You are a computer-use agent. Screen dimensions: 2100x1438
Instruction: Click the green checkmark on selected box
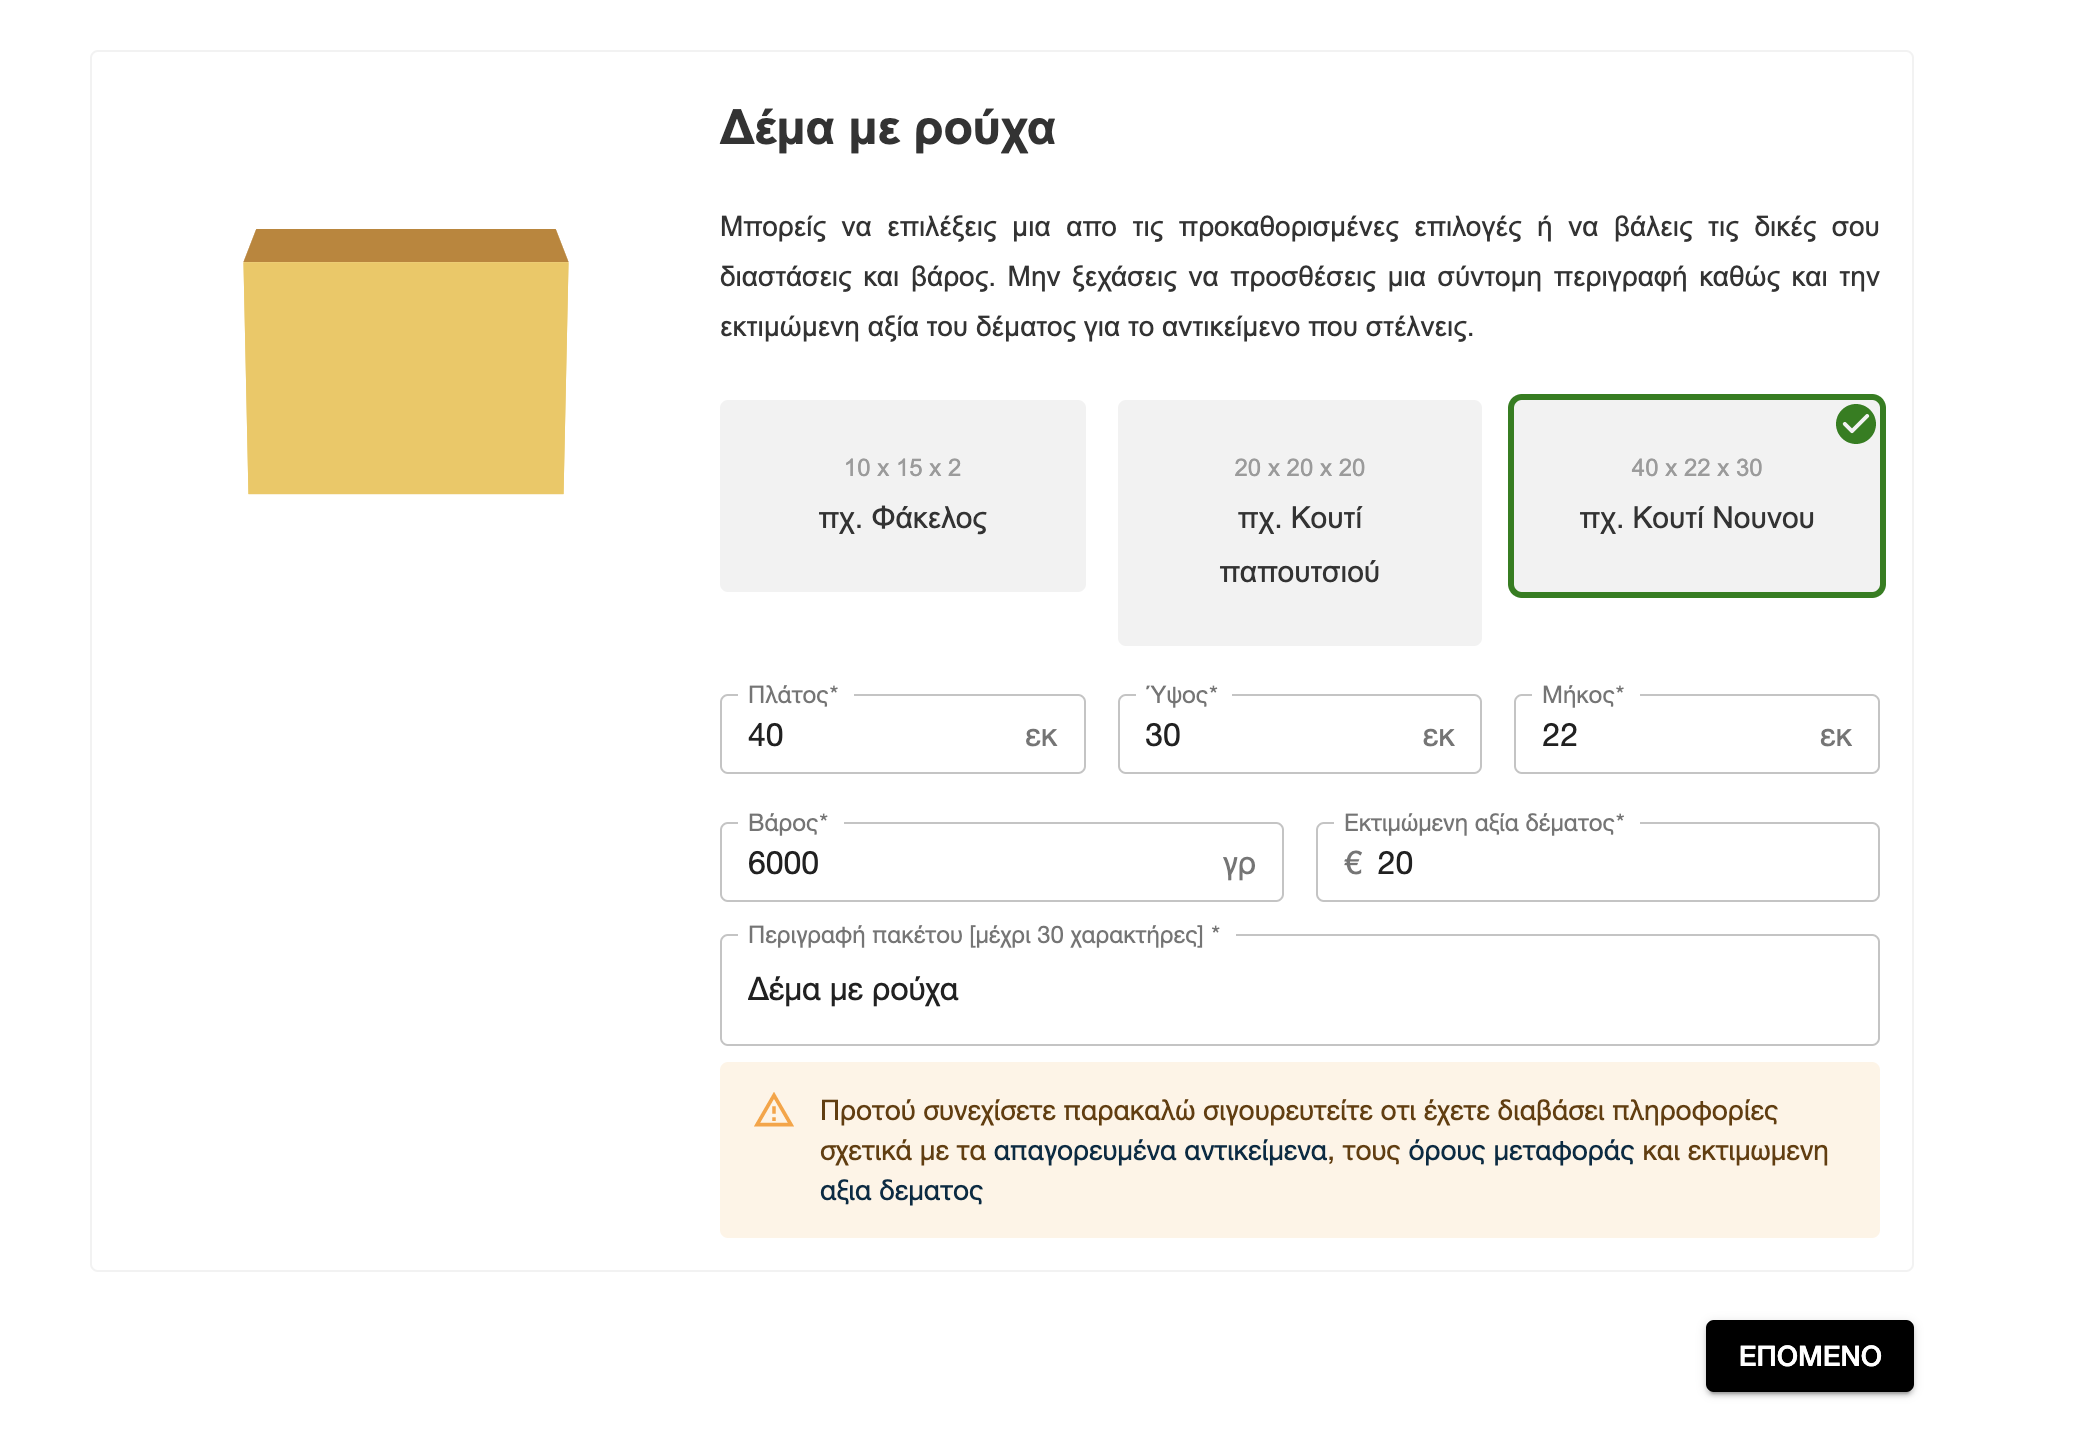(x=1855, y=424)
